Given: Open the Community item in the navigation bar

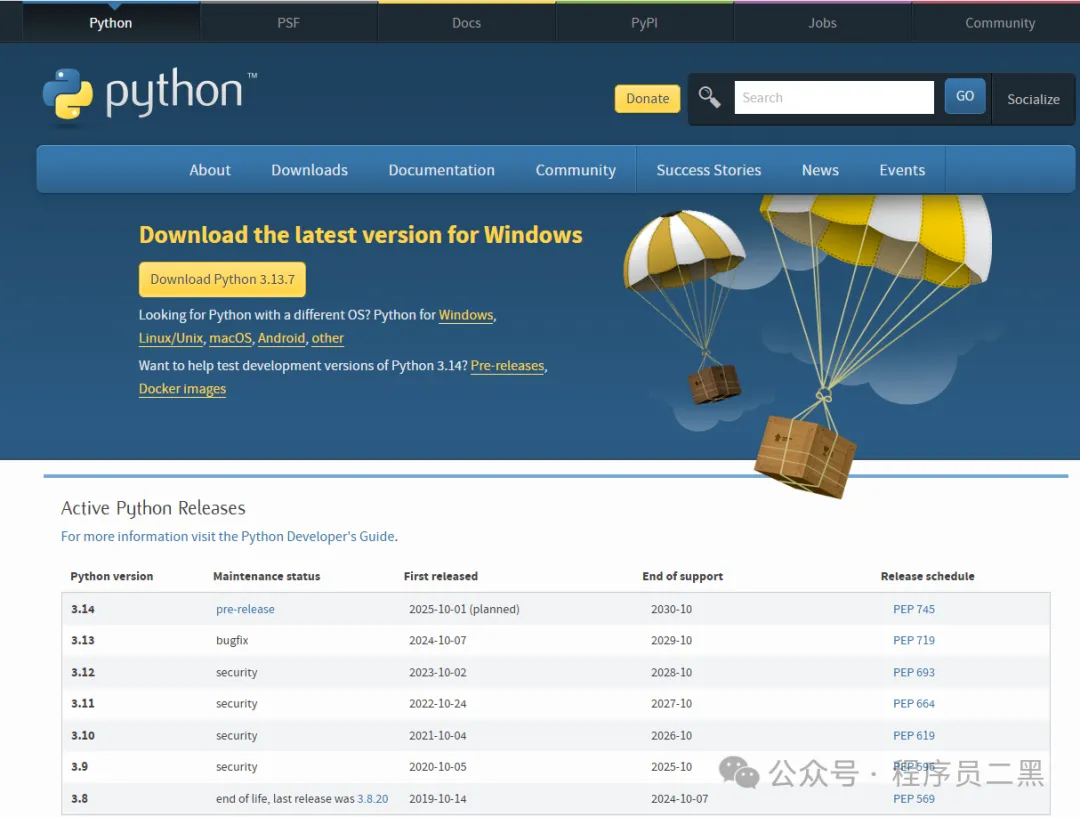Looking at the screenshot, I should click(575, 170).
